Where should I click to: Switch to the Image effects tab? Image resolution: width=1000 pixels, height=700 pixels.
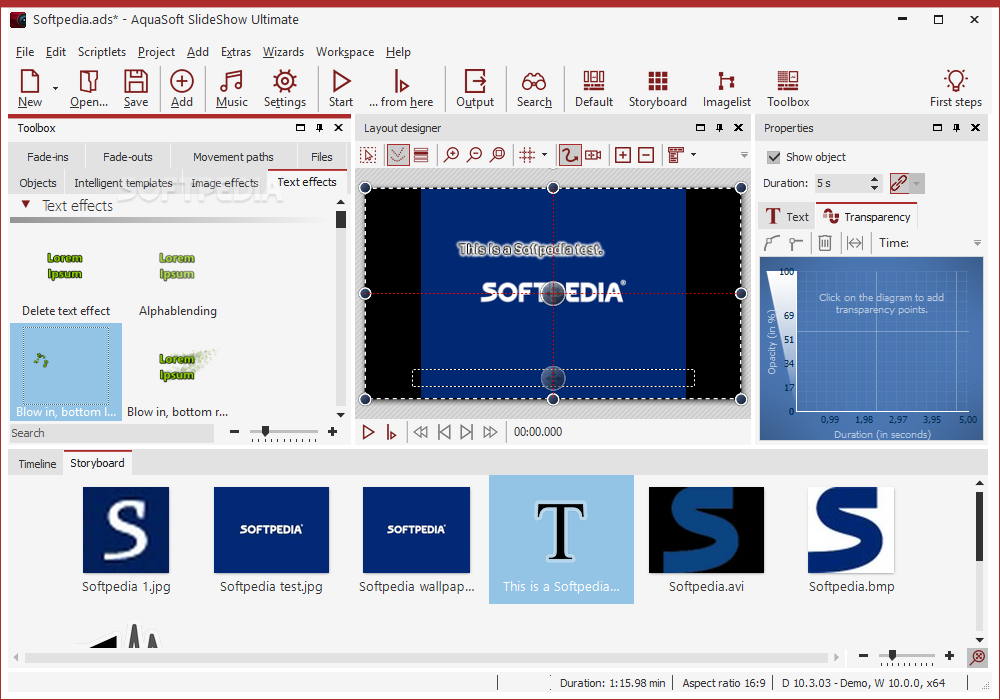224,183
